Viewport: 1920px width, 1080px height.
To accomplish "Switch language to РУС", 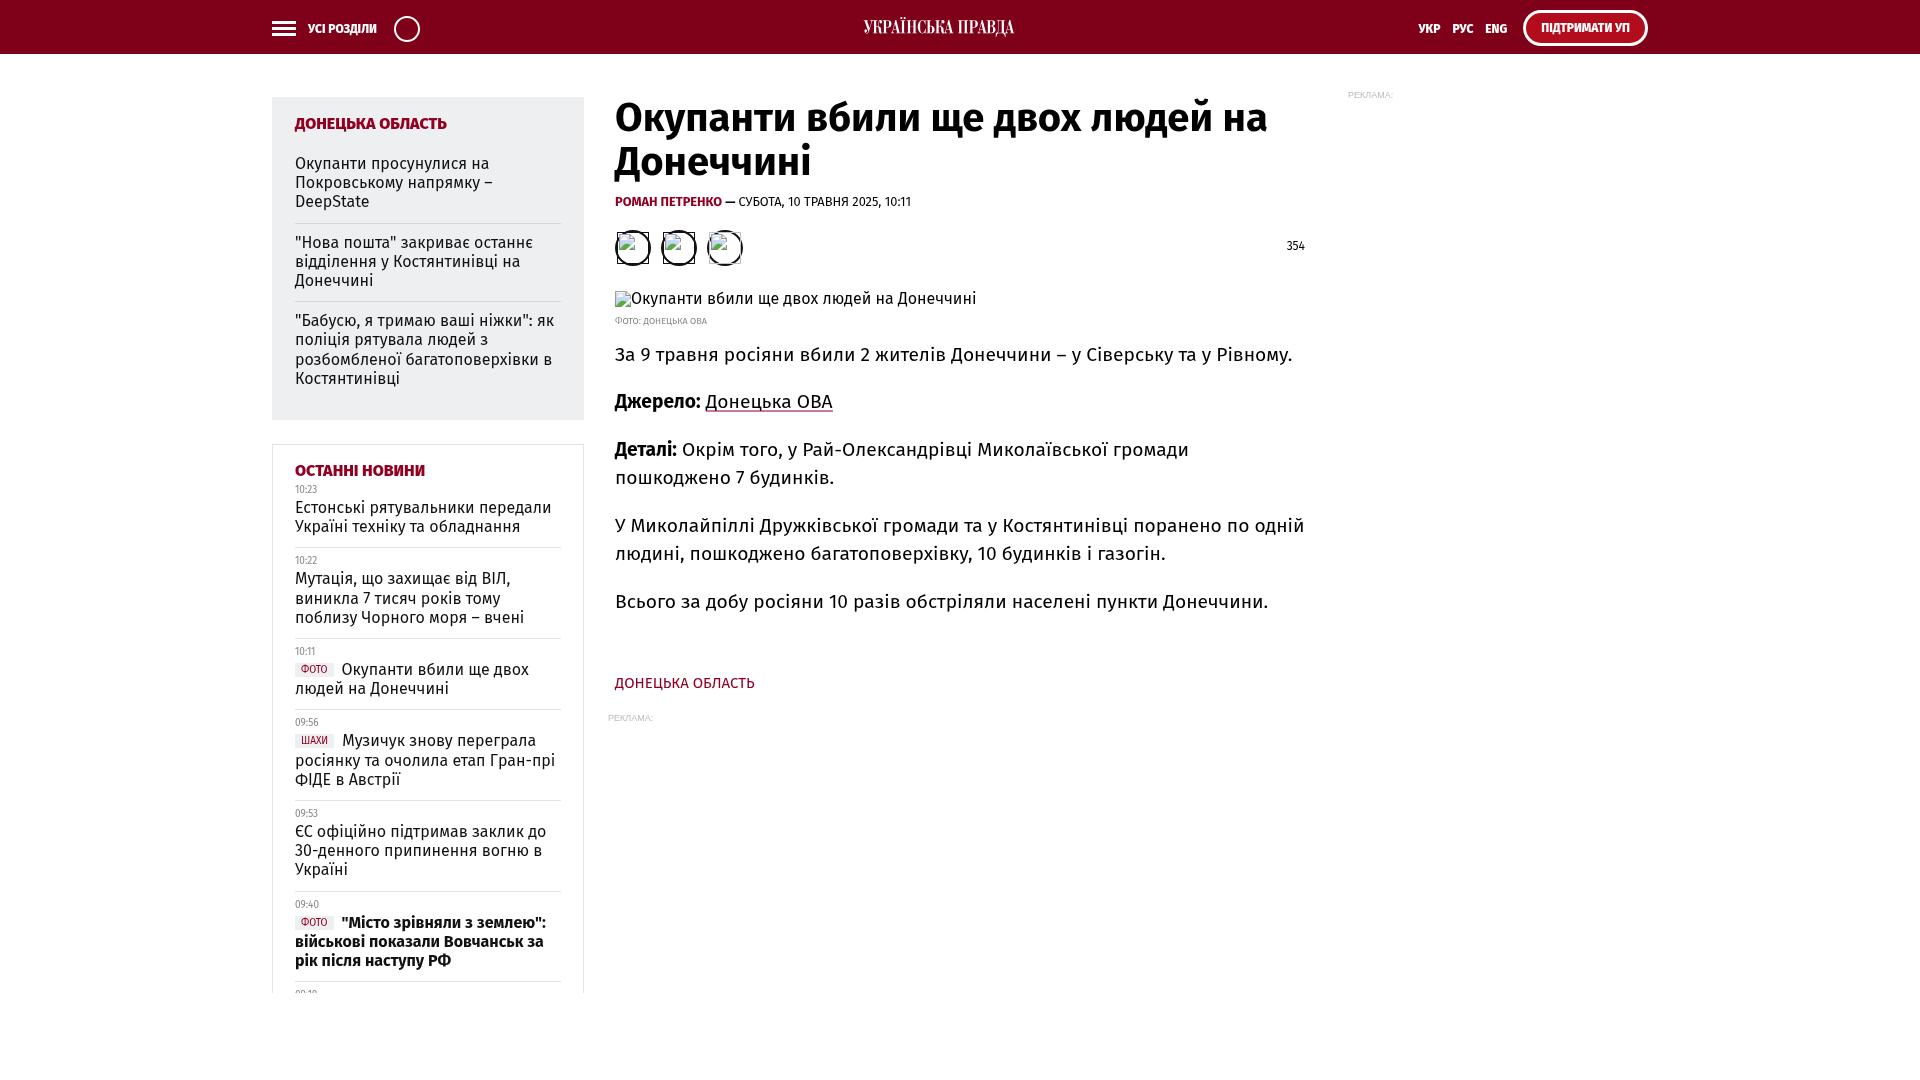I will 1462,29.
